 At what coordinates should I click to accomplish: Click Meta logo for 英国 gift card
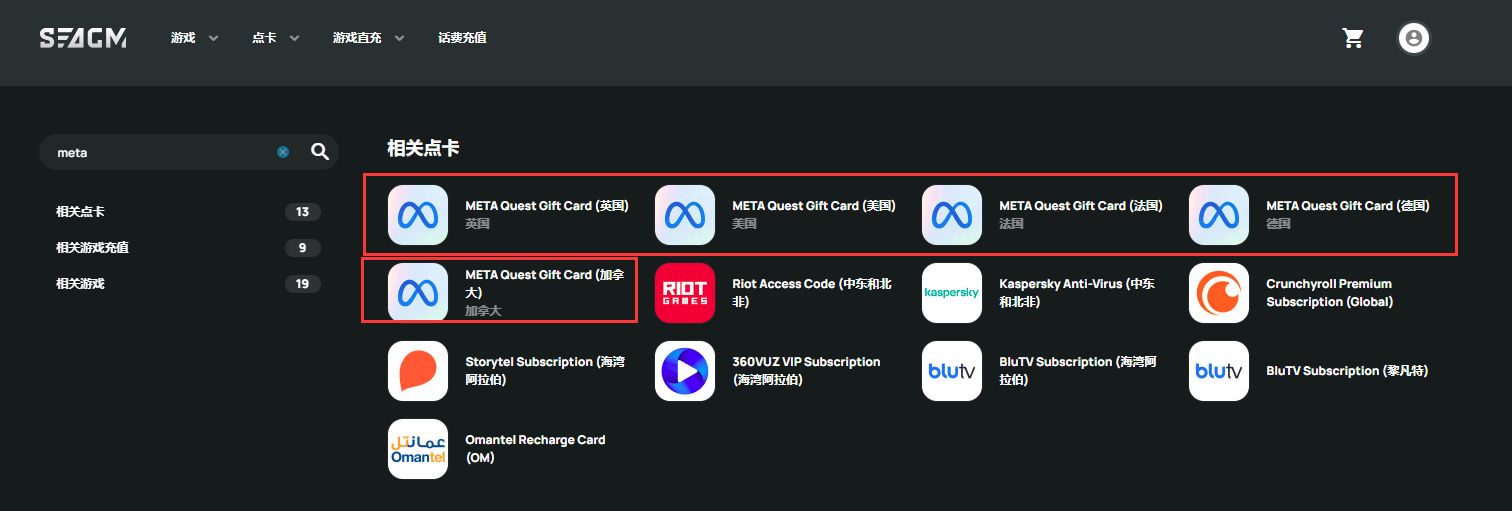pyautogui.click(x=418, y=215)
